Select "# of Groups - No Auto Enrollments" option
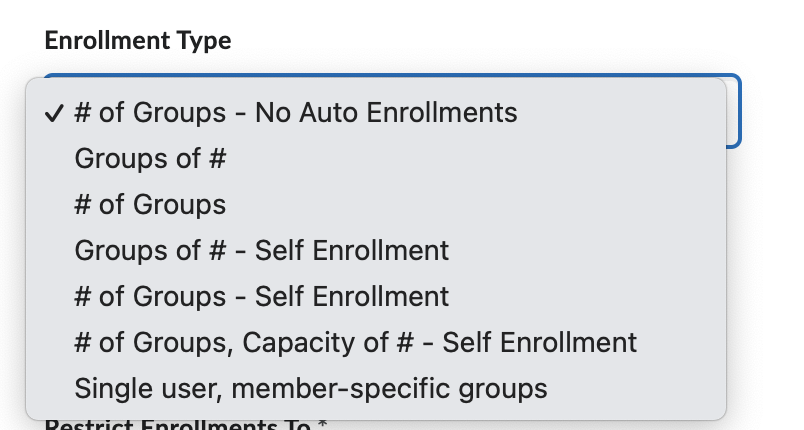This screenshot has width=804, height=430. [x=295, y=112]
